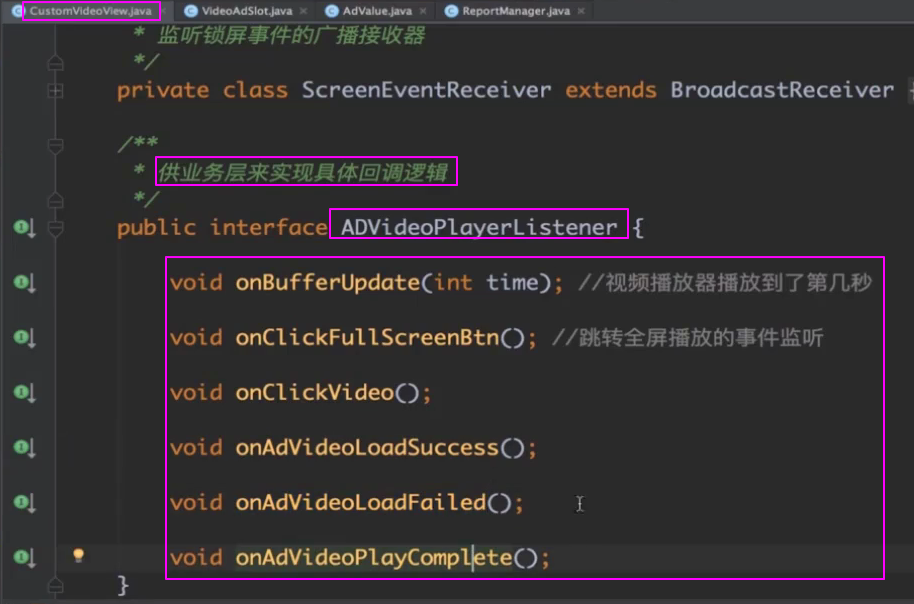
Task: Place cursor on onAdVideoPlayComplete method name
Action: click(x=374, y=557)
